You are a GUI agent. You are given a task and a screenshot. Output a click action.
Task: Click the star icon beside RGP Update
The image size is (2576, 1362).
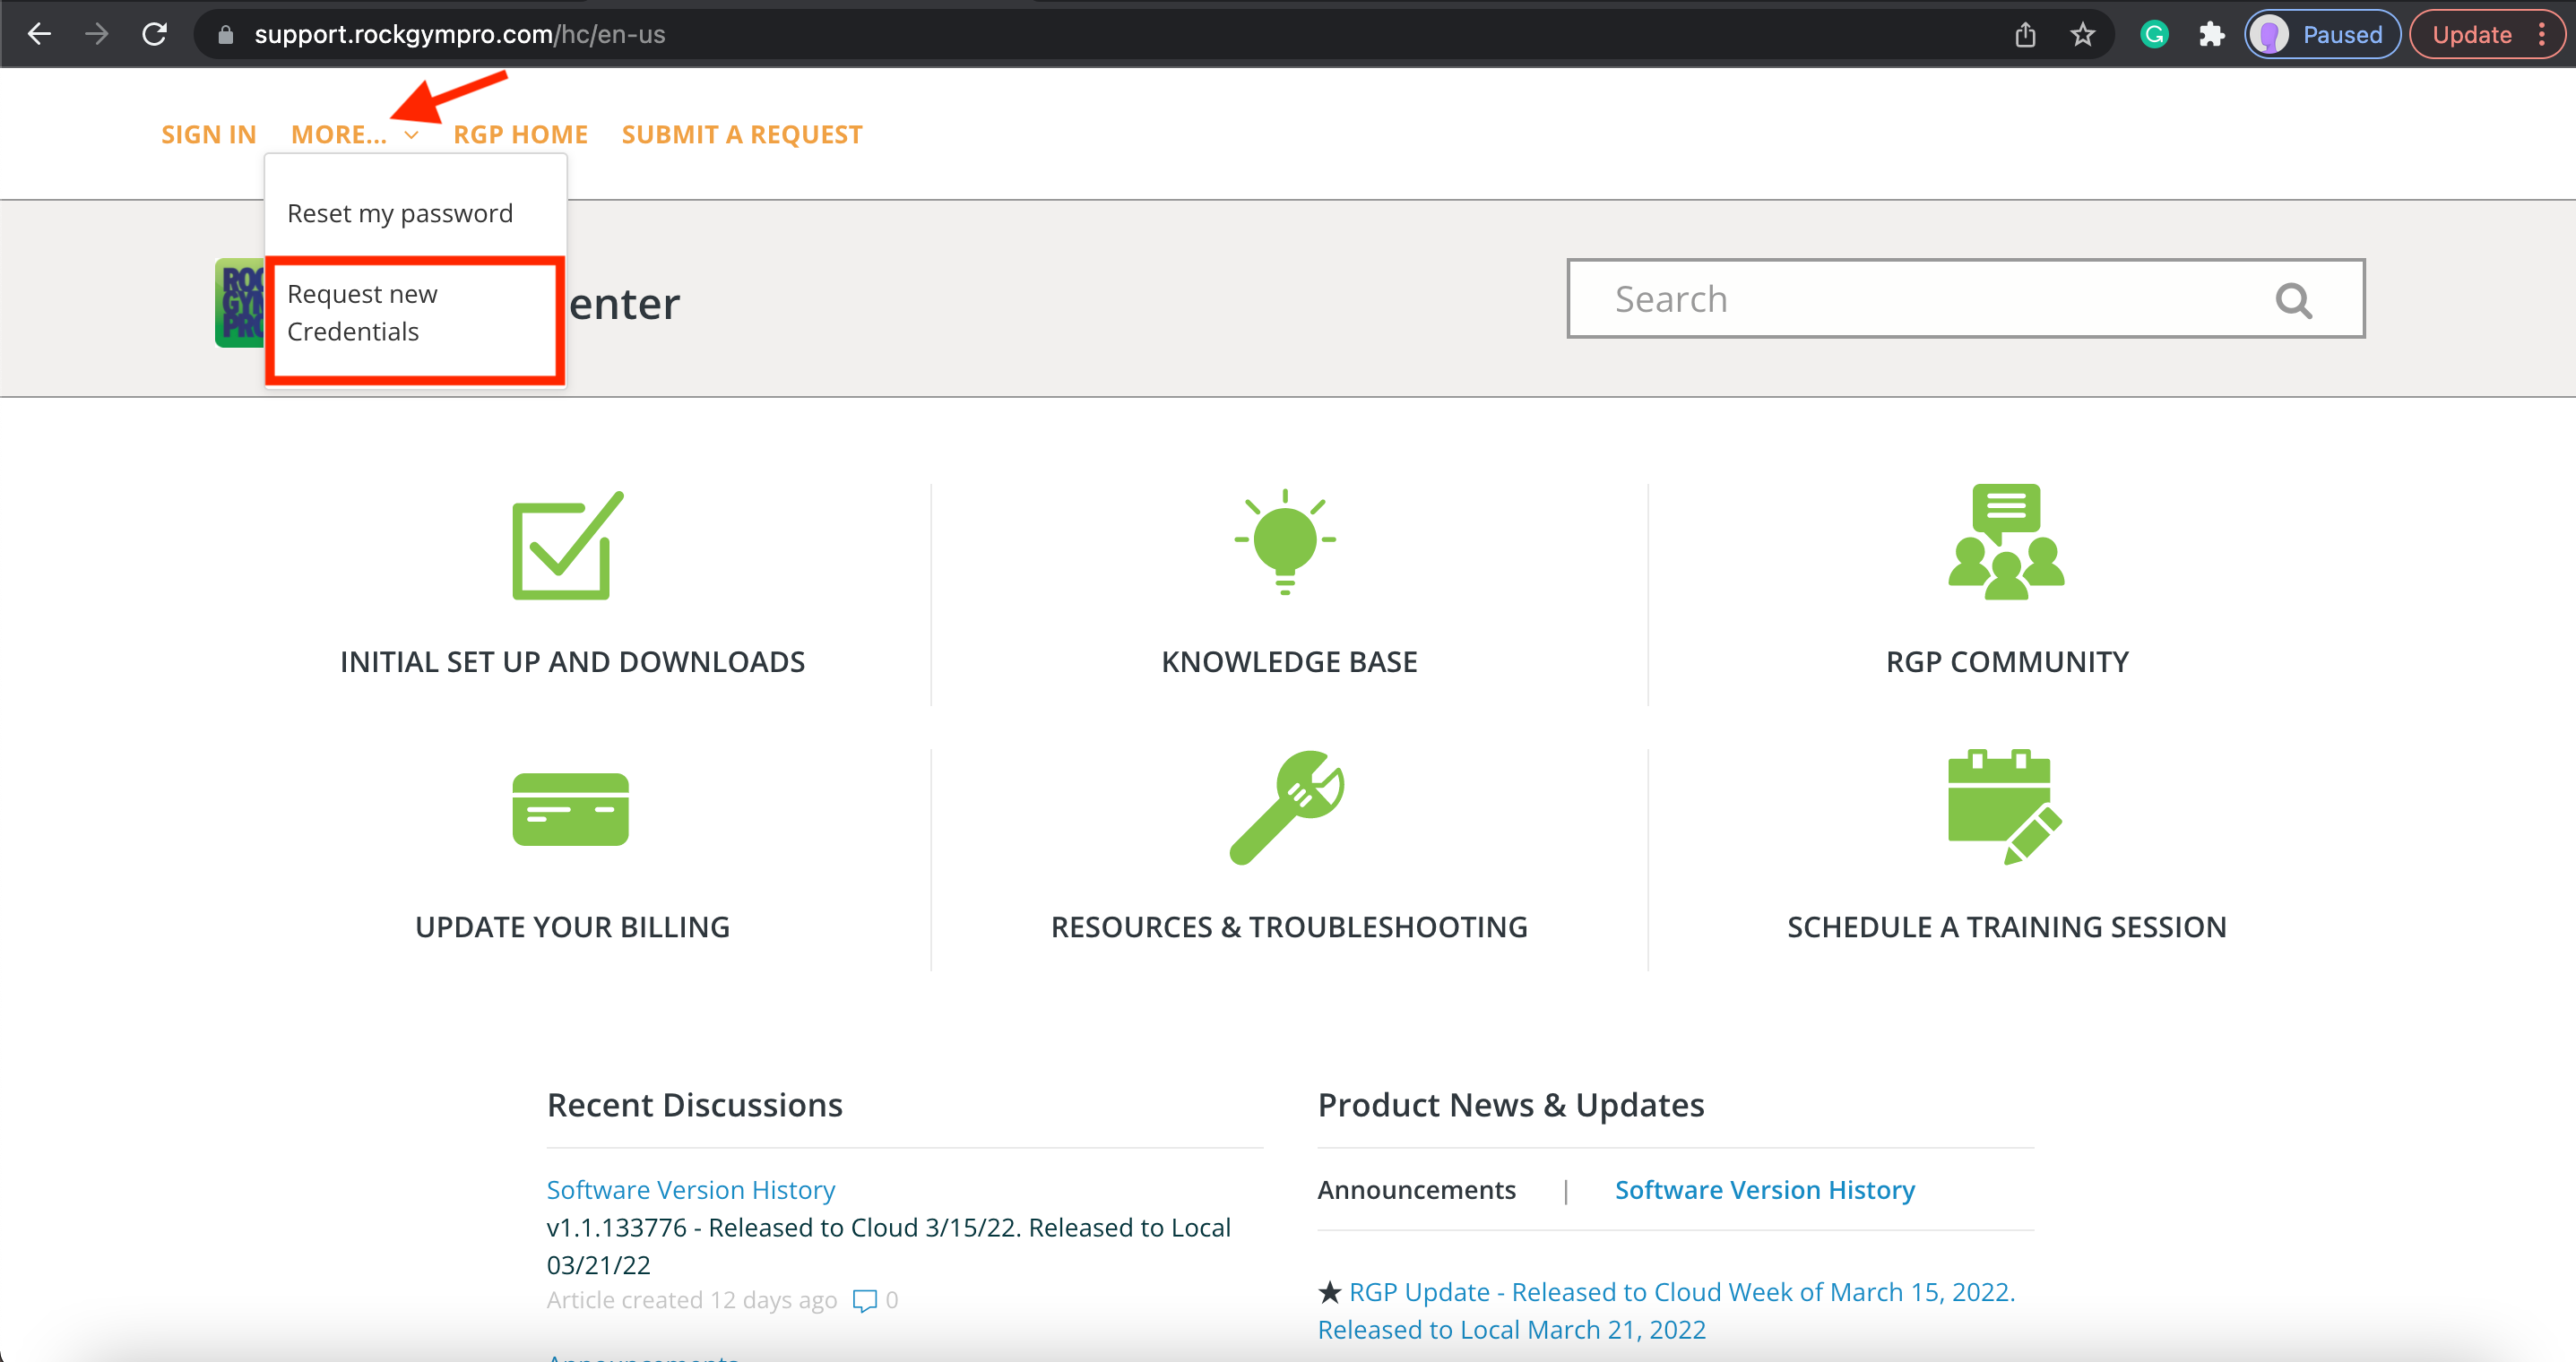click(x=1329, y=1292)
